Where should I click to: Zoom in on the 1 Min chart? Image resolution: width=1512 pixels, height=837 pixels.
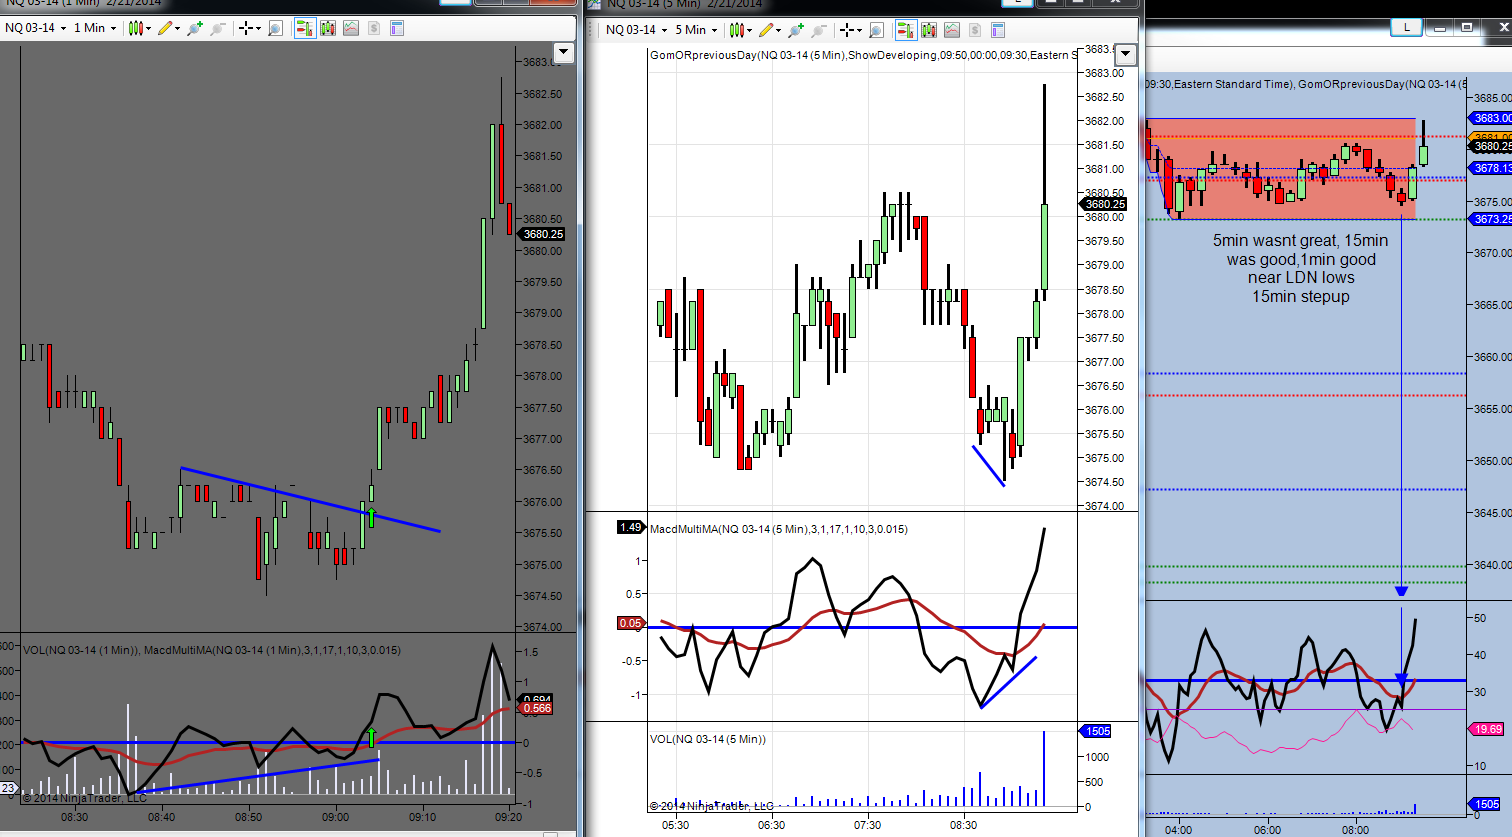coord(194,28)
